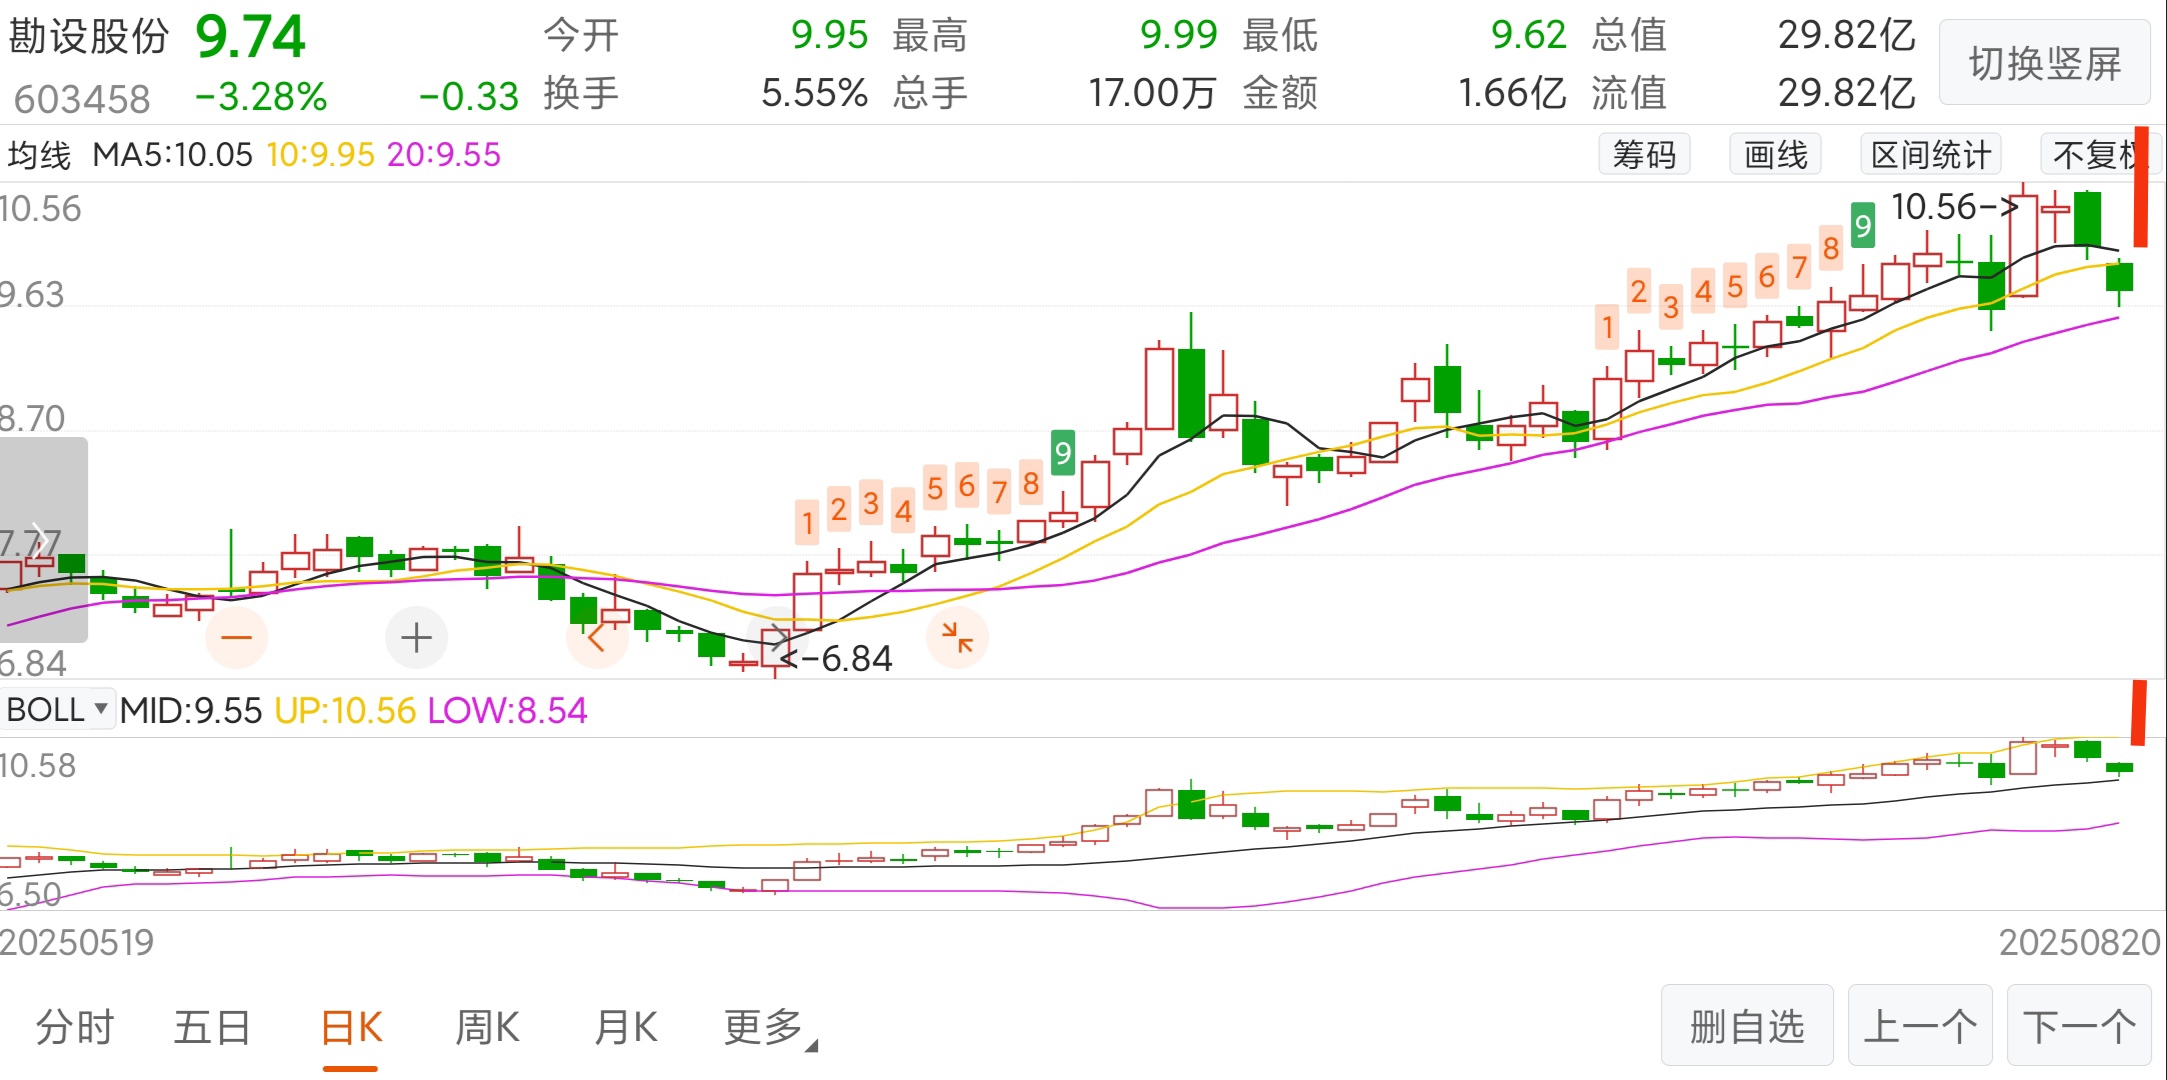Screen dimensions: 2167x1080
Task: Switch to 周K tab
Action: (487, 1027)
